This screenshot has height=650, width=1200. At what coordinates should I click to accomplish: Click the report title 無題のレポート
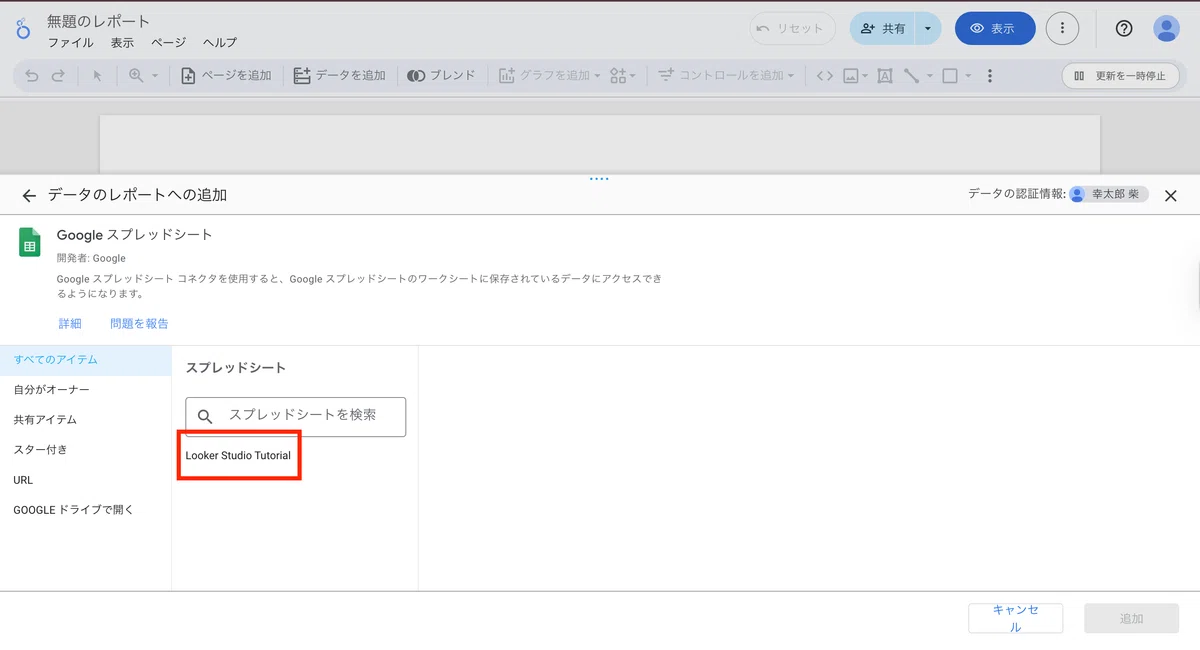click(x=99, y=21)
